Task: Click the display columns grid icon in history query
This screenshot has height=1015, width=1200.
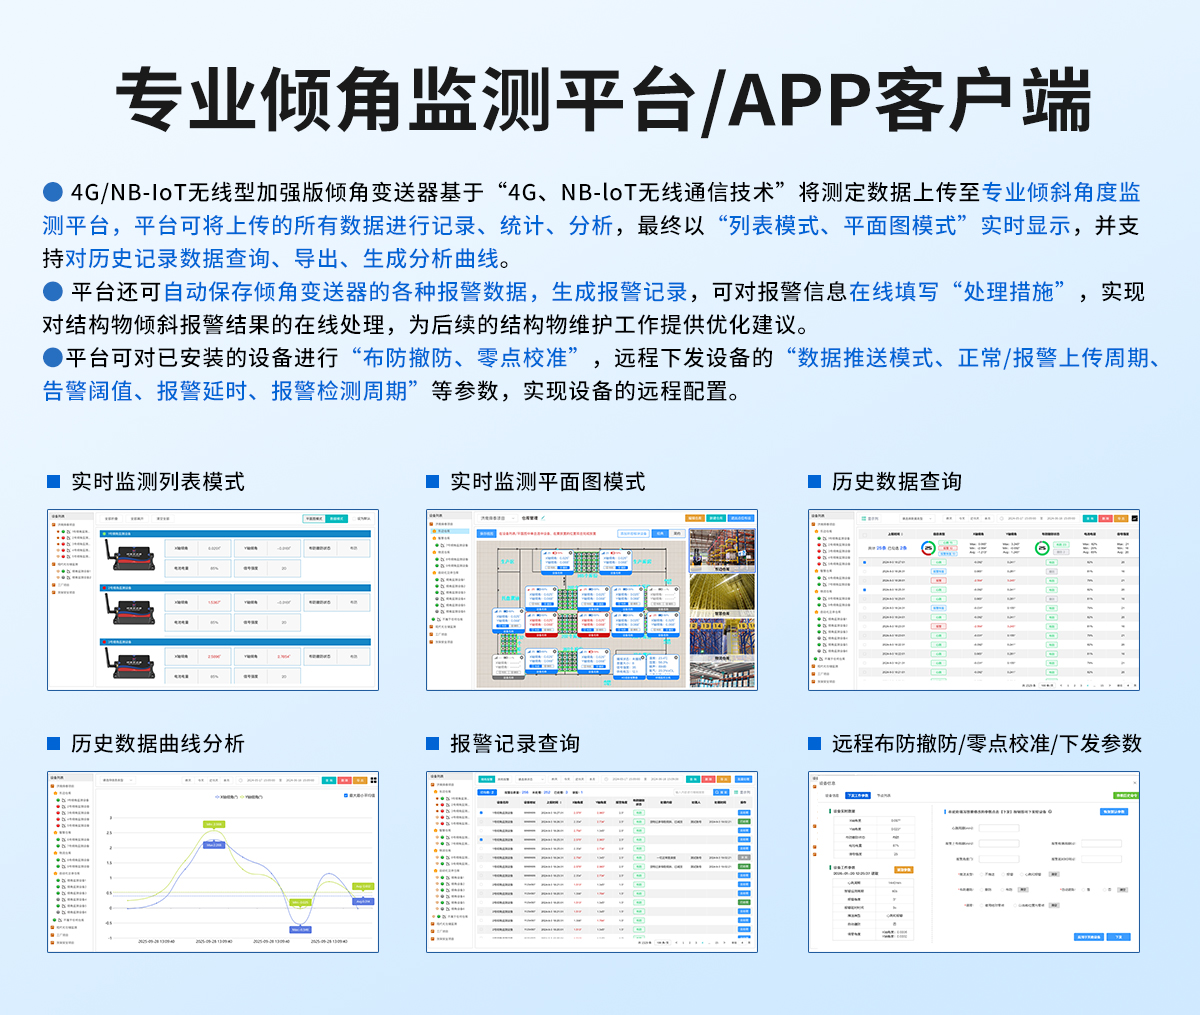Action: pos(864,518)
